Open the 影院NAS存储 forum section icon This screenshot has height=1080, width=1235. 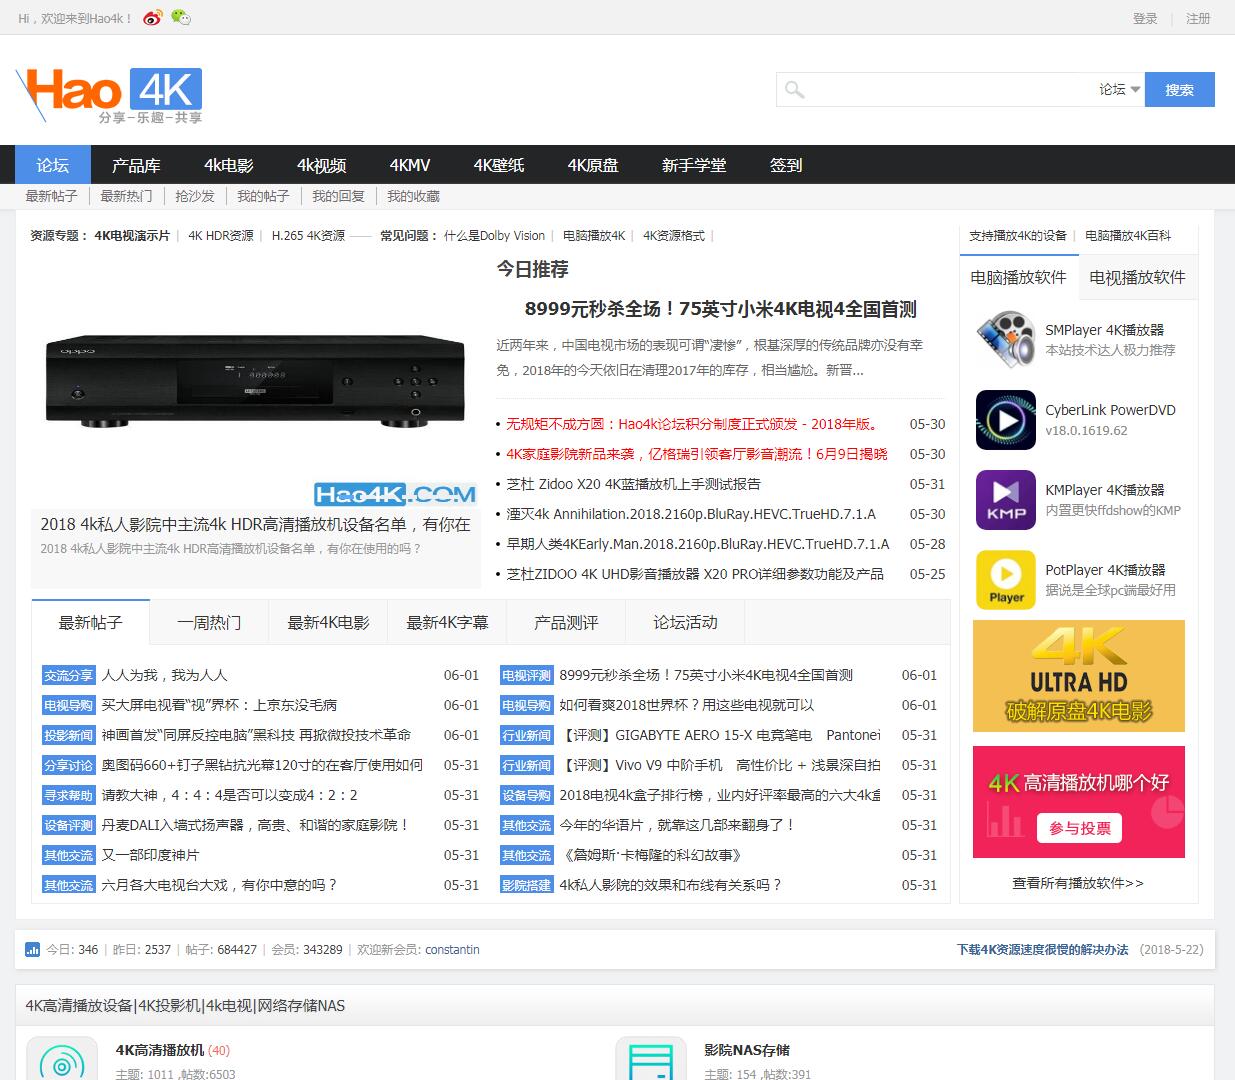[x=651, y=1058]
